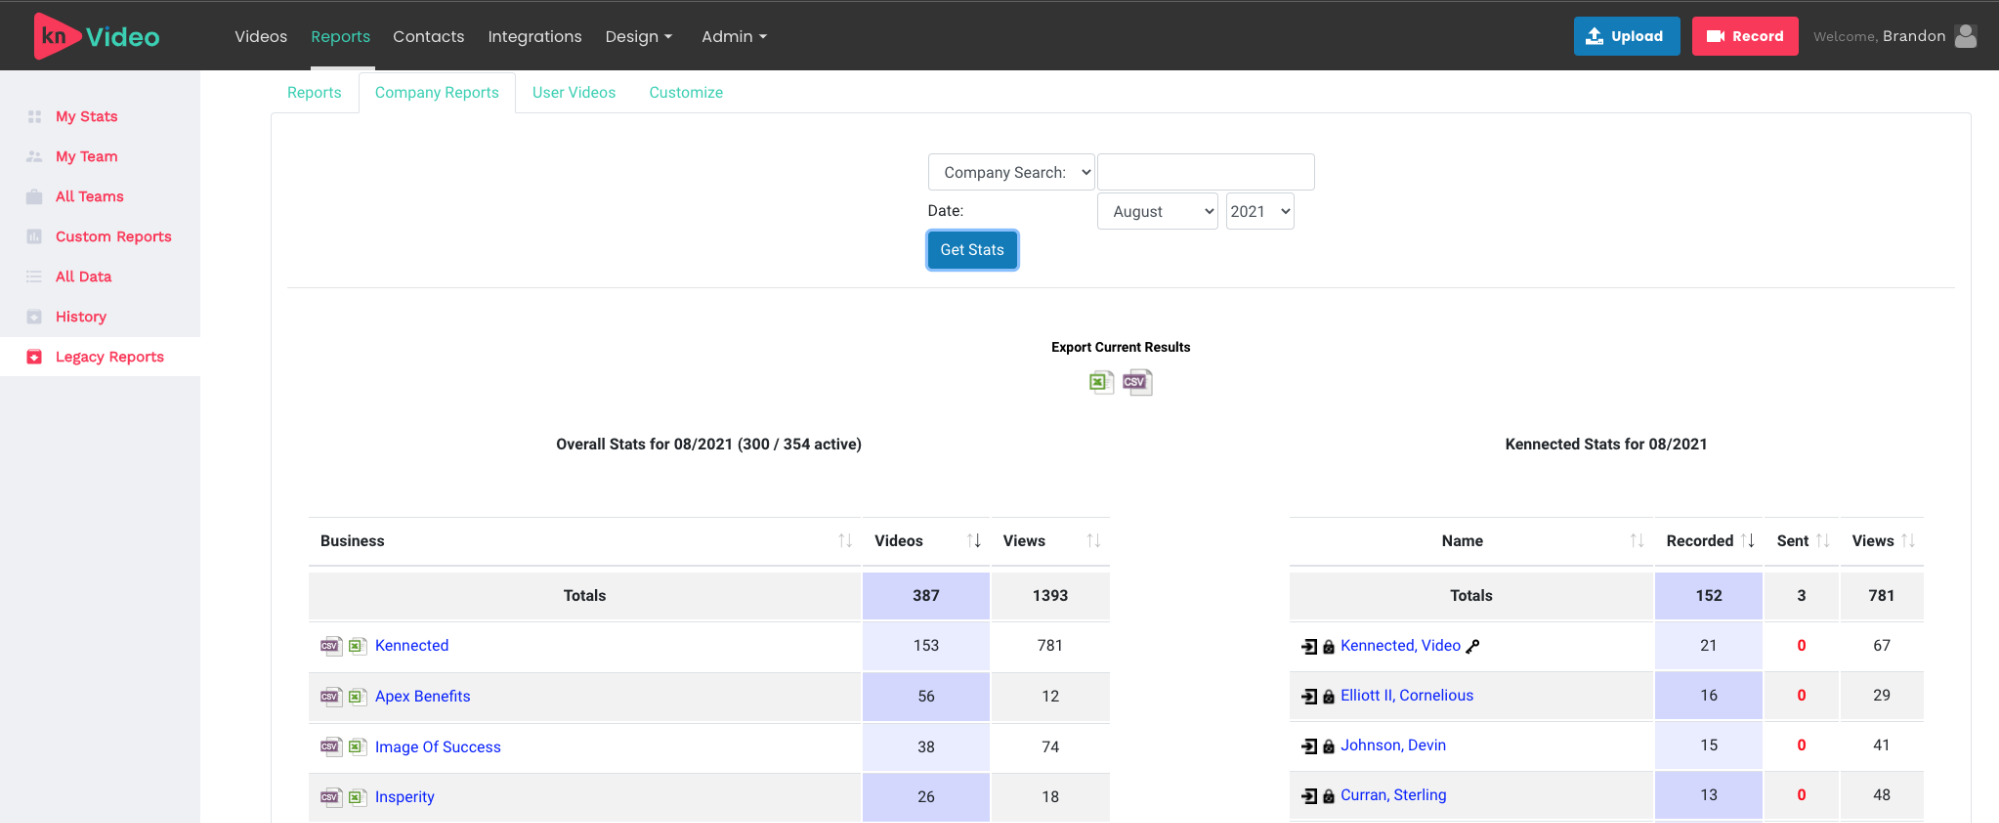The image size is (1999, 823).
Task: Open the Image Of Success link
Action: click(x=438, y=747)
